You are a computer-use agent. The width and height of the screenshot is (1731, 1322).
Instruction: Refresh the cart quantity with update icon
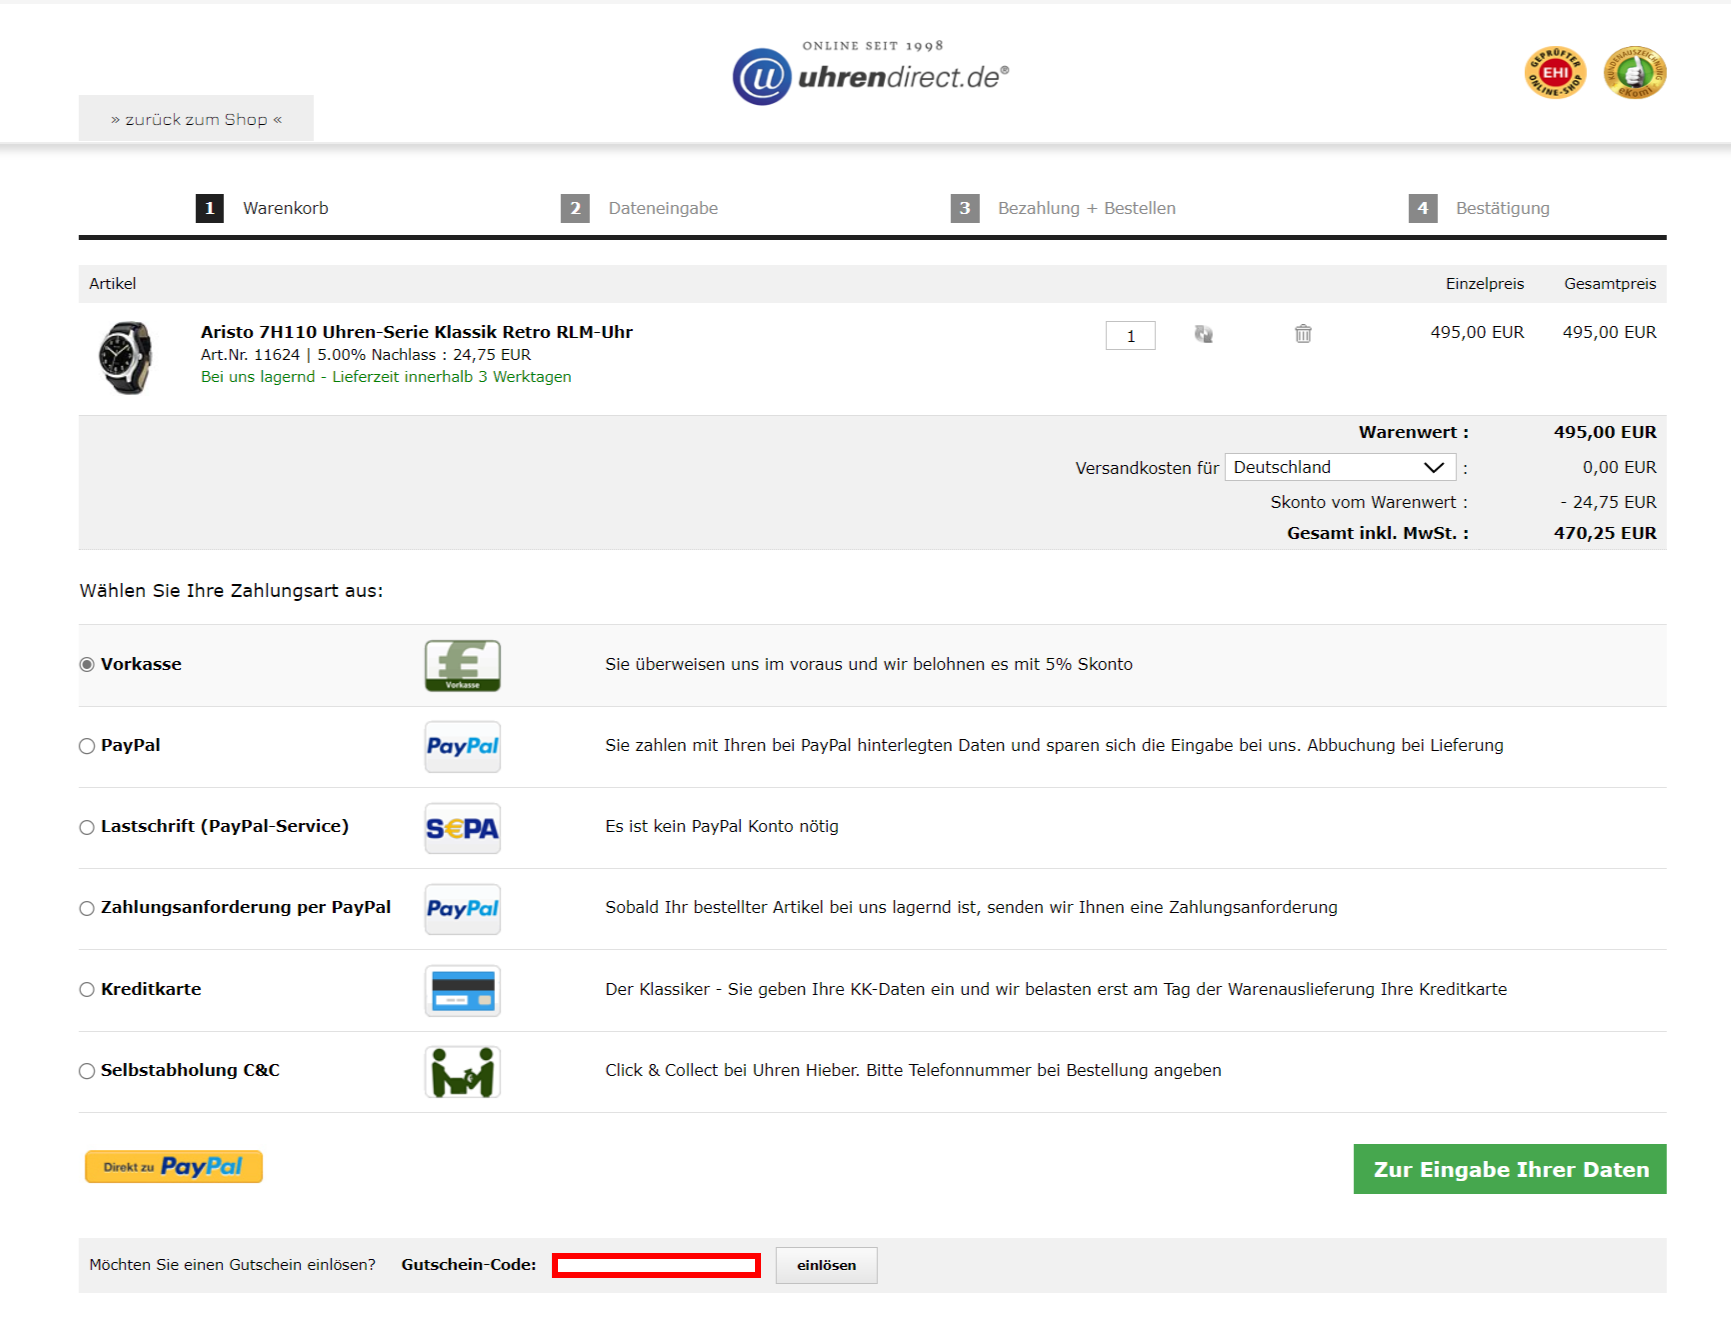point(1203,334)
